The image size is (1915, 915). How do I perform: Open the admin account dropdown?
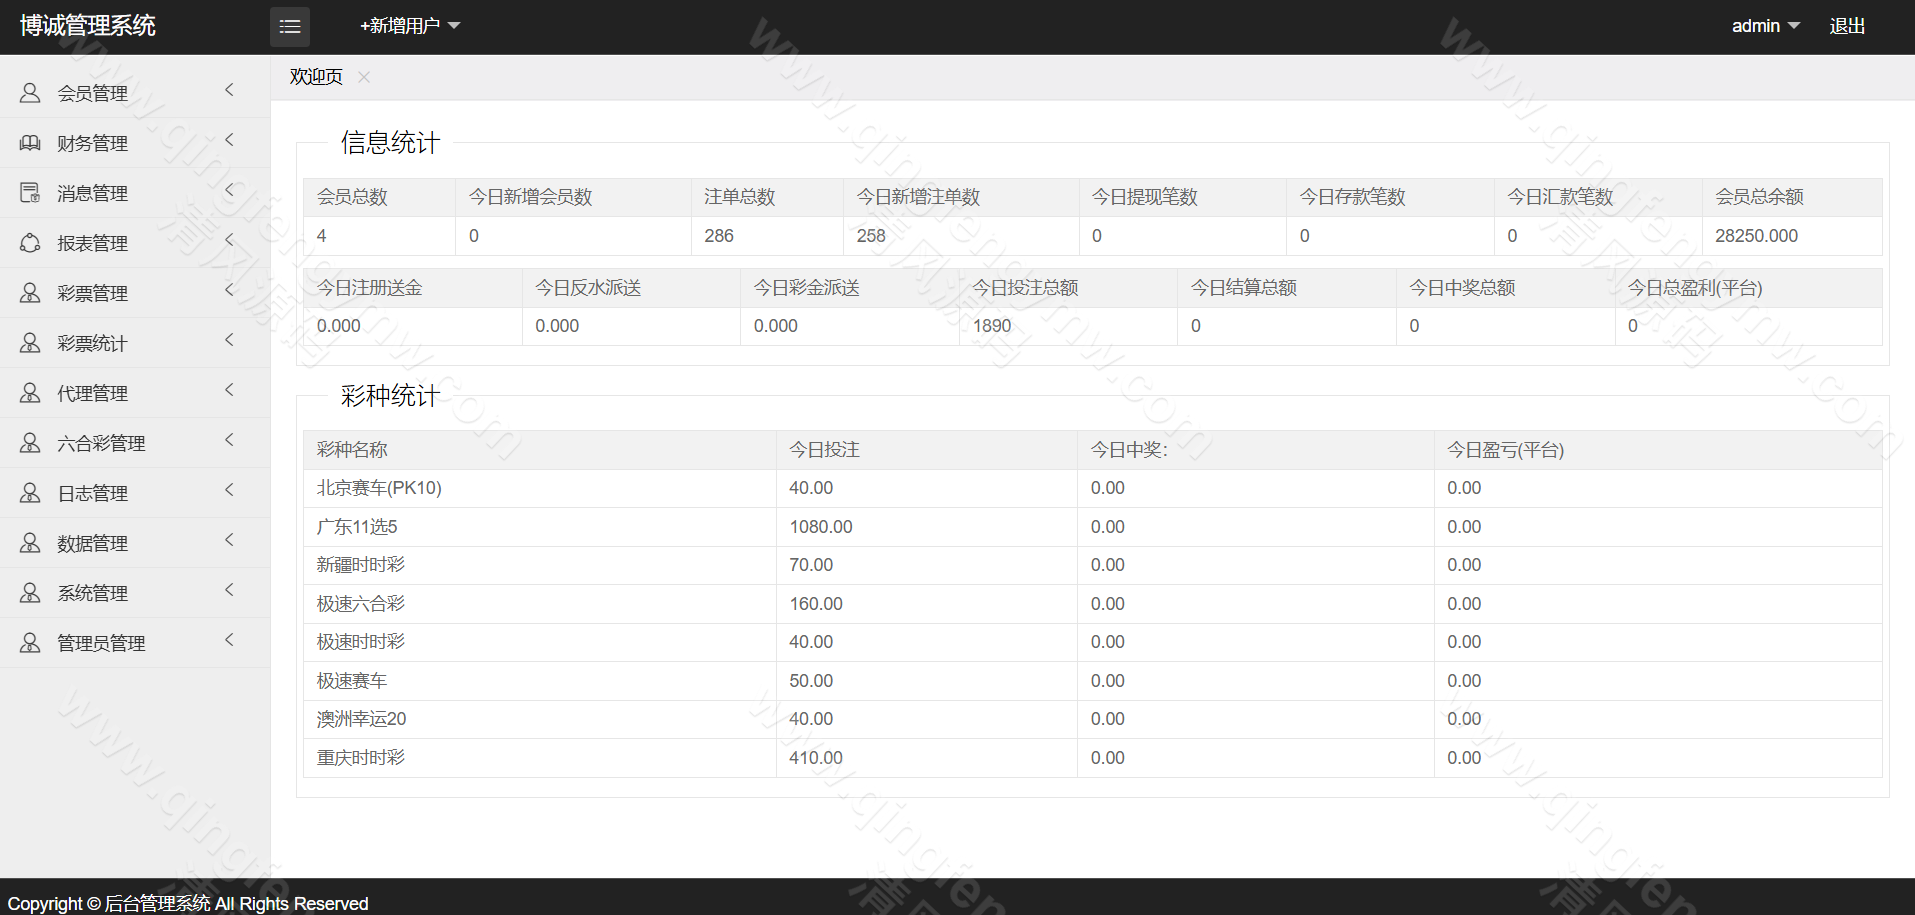pyautogui.click(x=1765, y=26)
